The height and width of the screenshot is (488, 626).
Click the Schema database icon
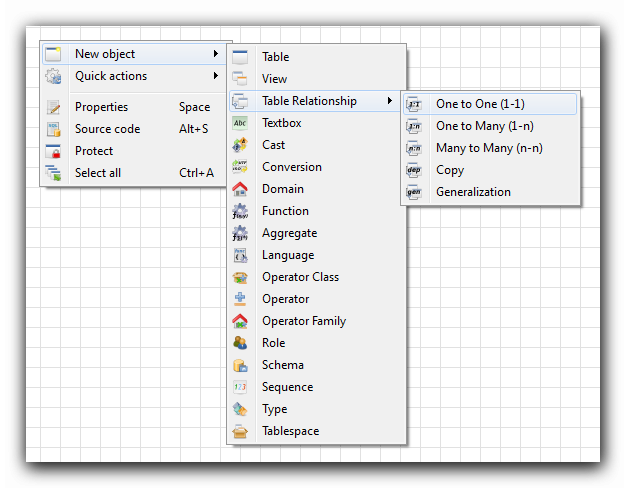[x=240, y=365]
